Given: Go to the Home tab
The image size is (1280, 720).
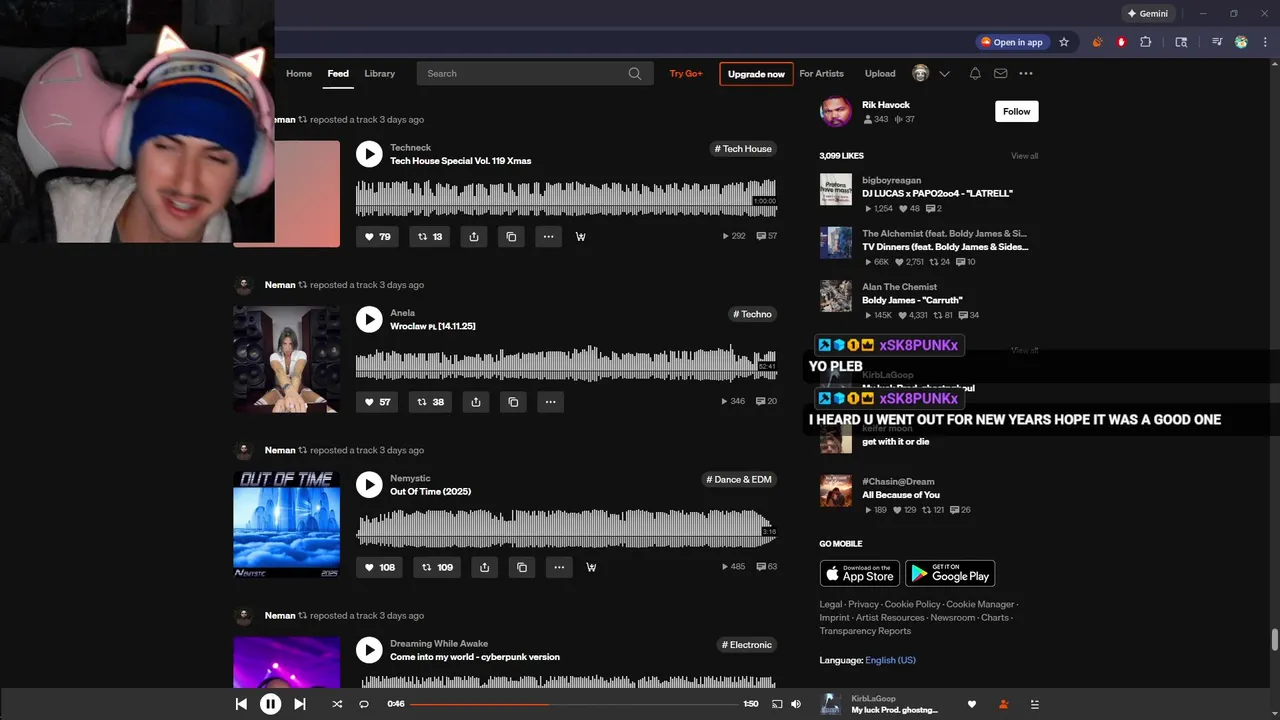Looking at the screenshot, I should [299, 73].
